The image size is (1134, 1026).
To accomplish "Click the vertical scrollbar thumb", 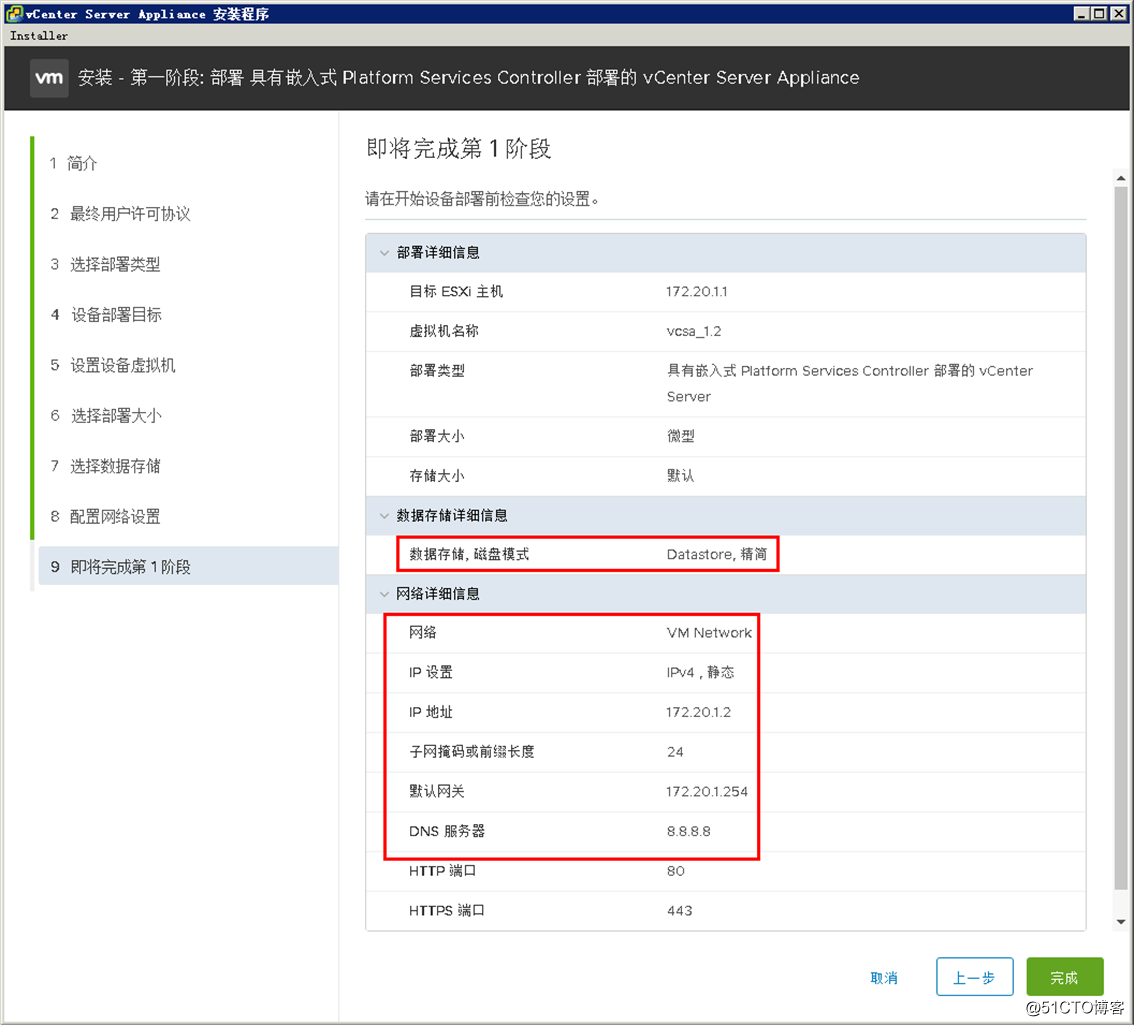I will pyautogui.click(x=1121, y=539).
